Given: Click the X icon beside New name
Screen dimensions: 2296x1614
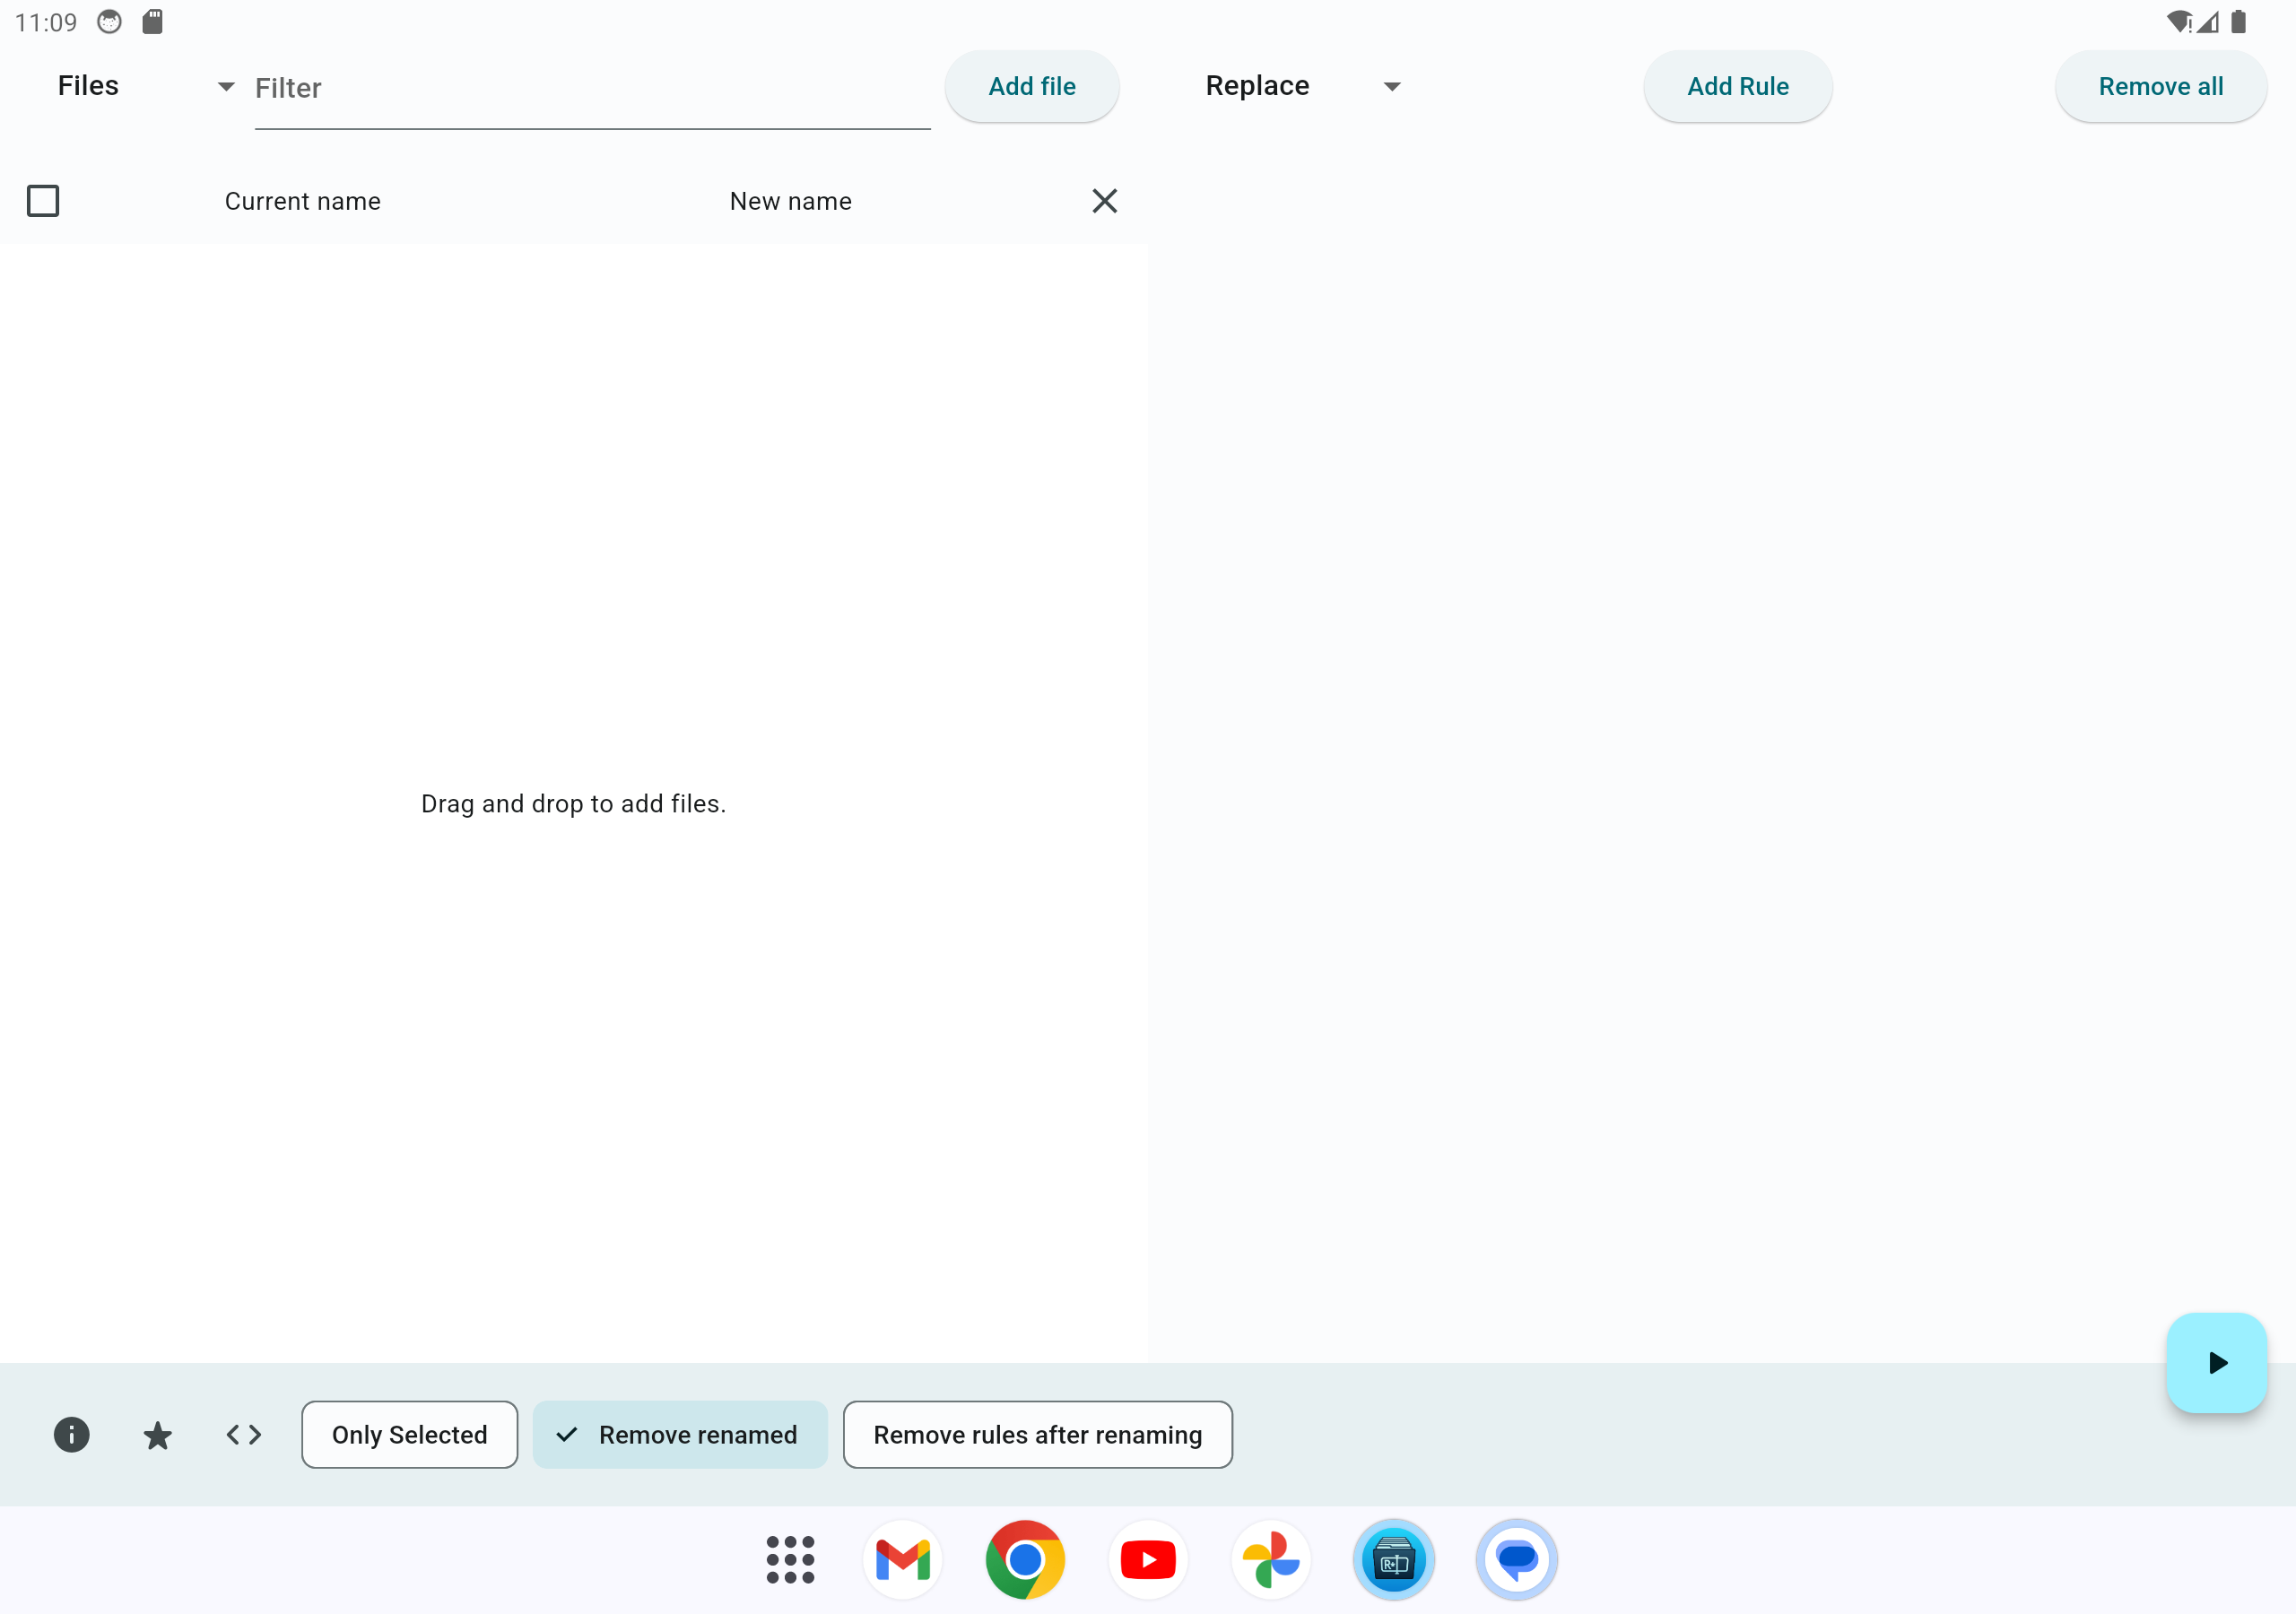Looking at the screenshot, I should click(1104, 201).
